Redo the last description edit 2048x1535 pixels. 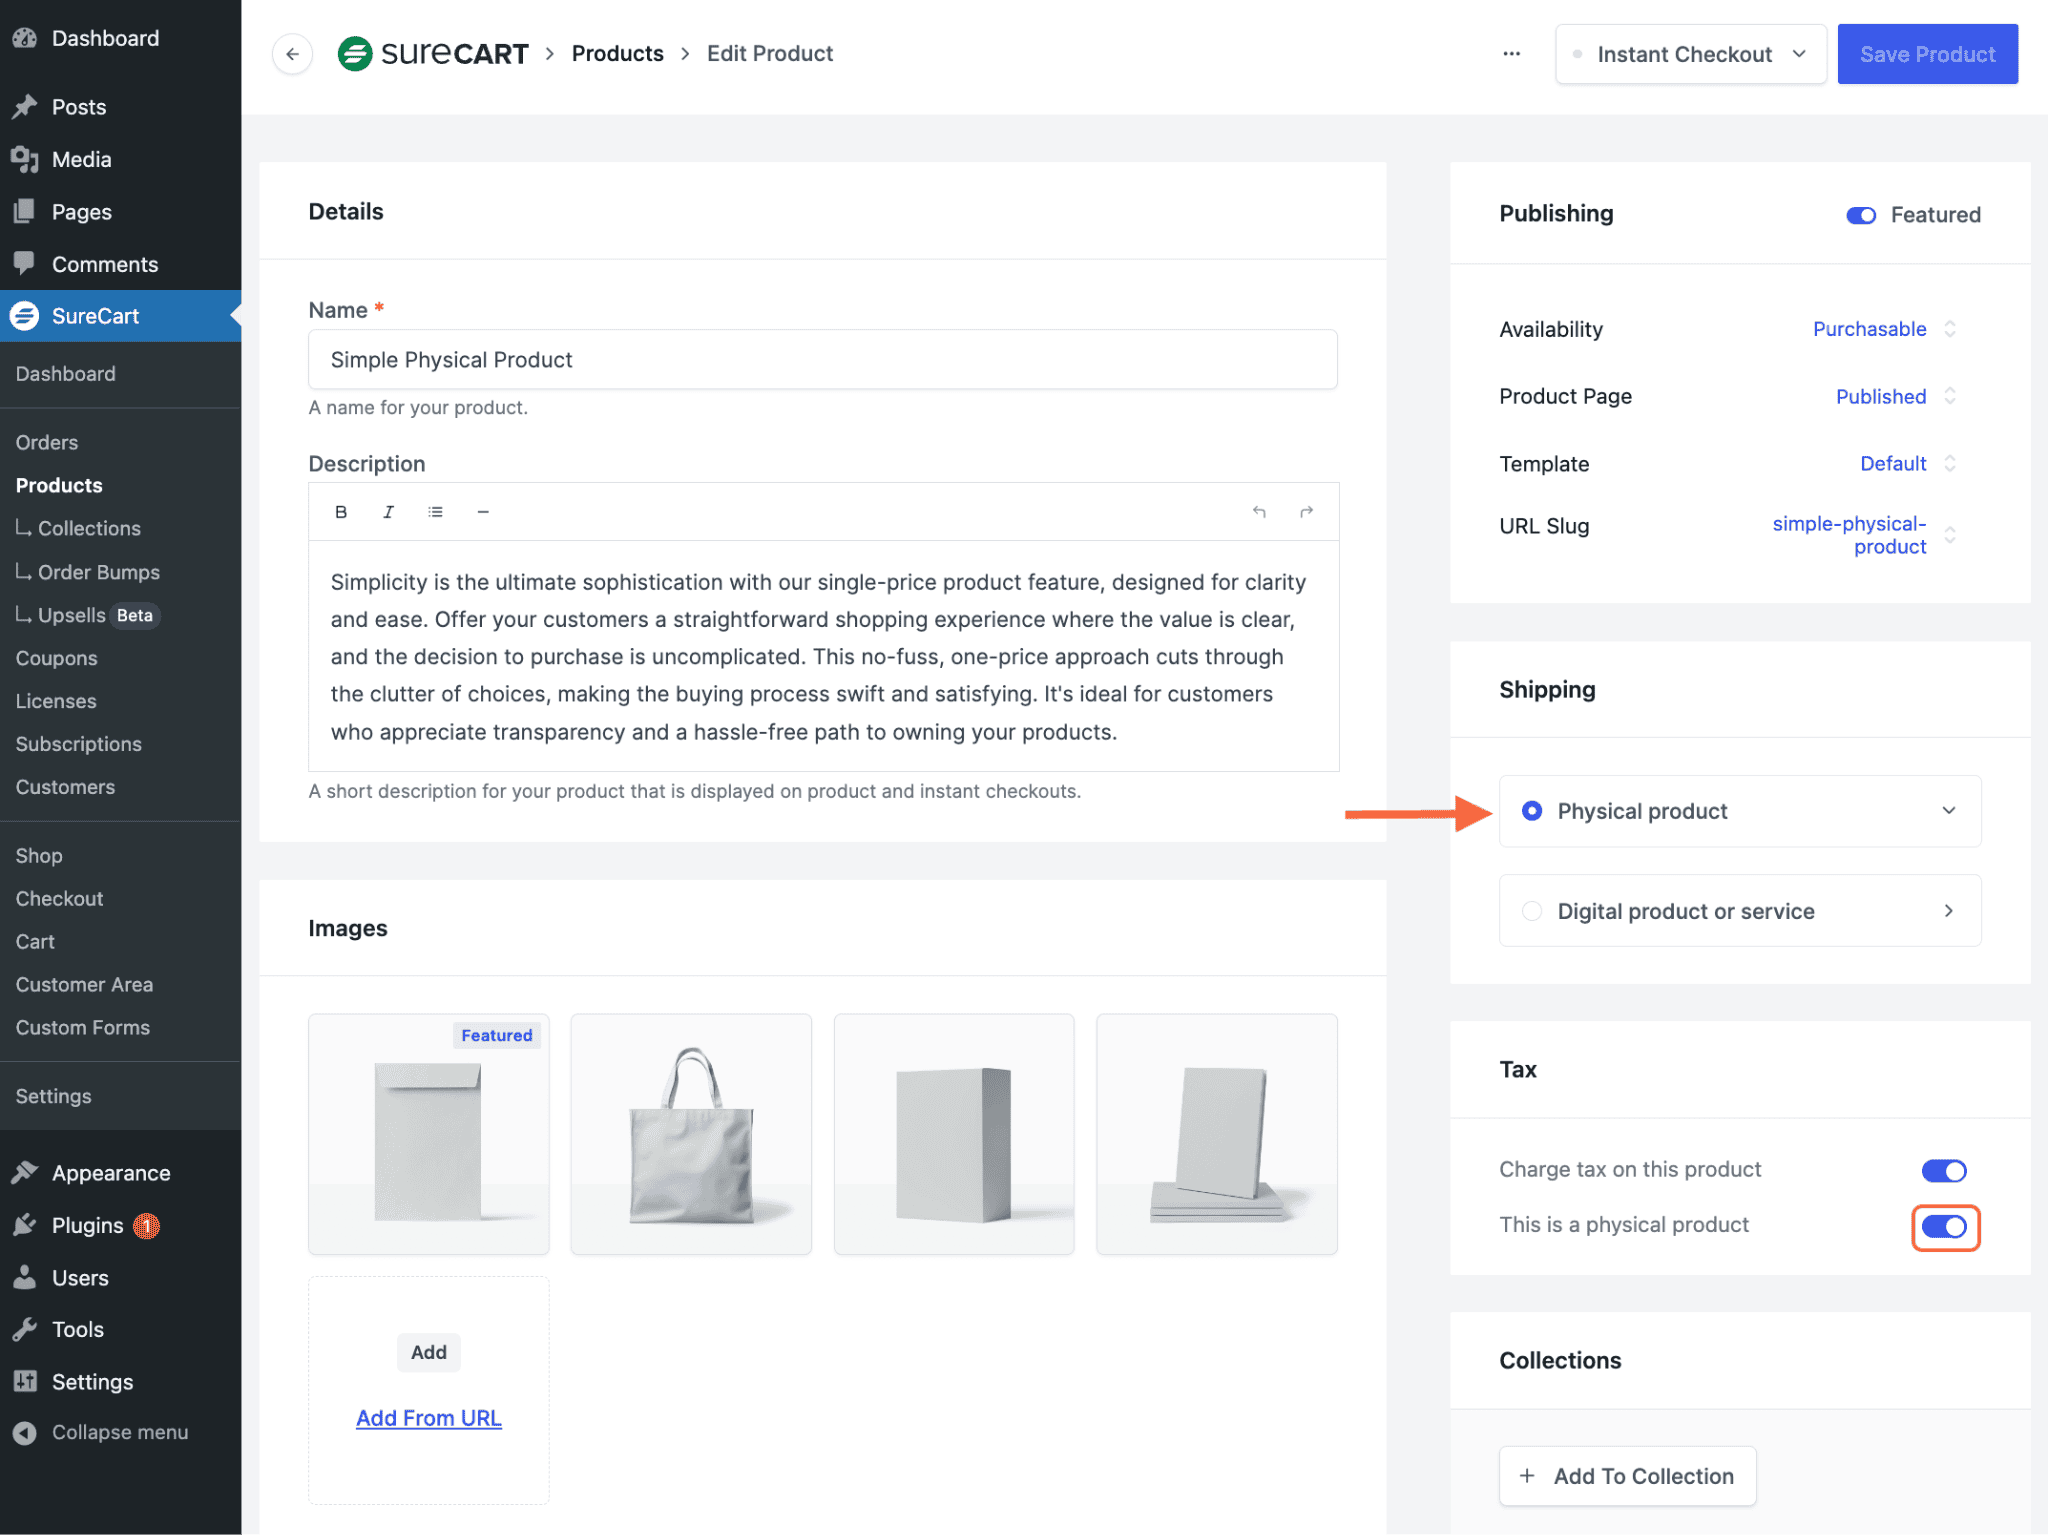[x=1306, y=512]
